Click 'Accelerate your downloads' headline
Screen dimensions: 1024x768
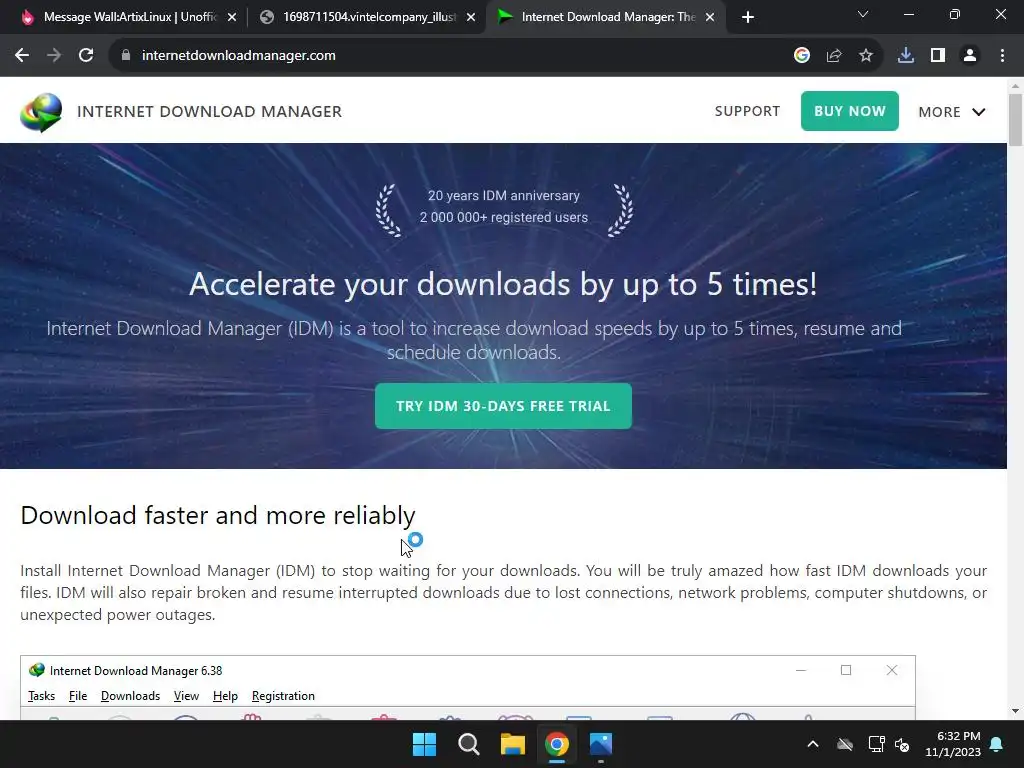coord(503,284)
